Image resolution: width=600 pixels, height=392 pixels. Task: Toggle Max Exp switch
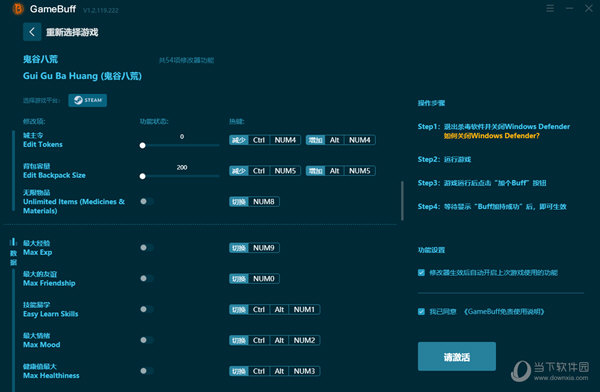(147, 248)
